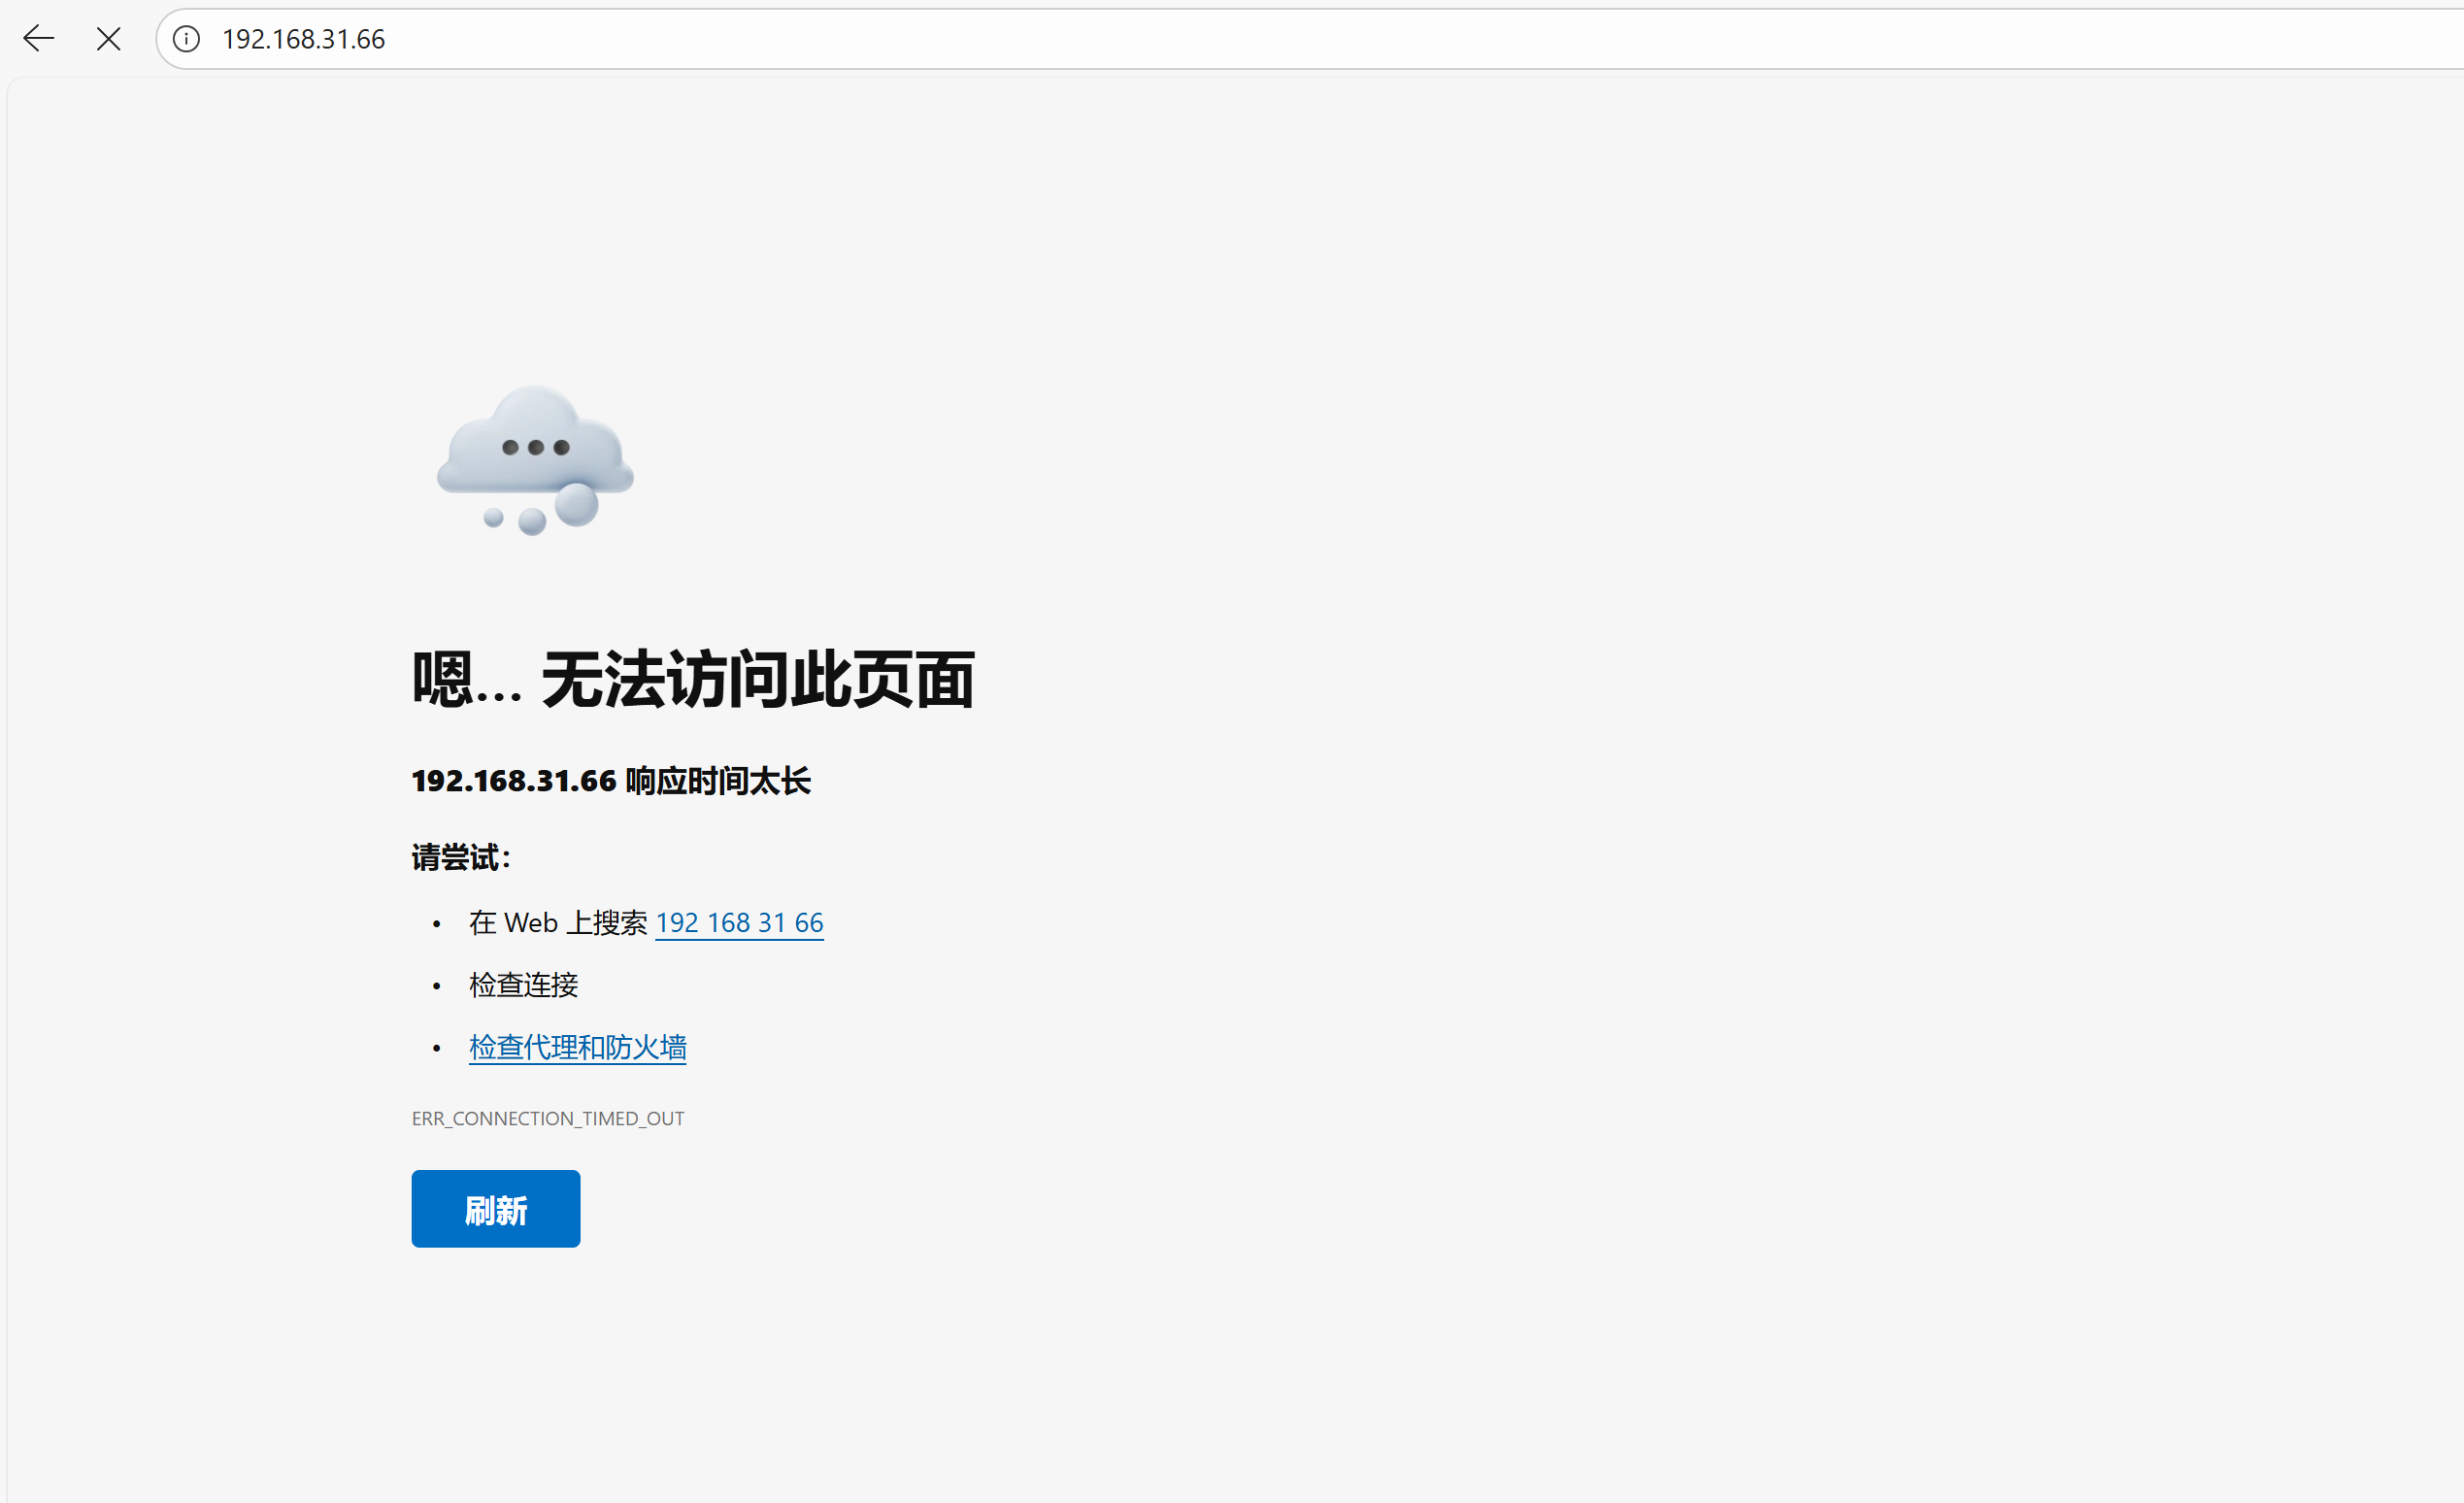Click the back arrow navigation button
The width and height of the screenshot is (2464, 1503).
(x=39, y=39)
